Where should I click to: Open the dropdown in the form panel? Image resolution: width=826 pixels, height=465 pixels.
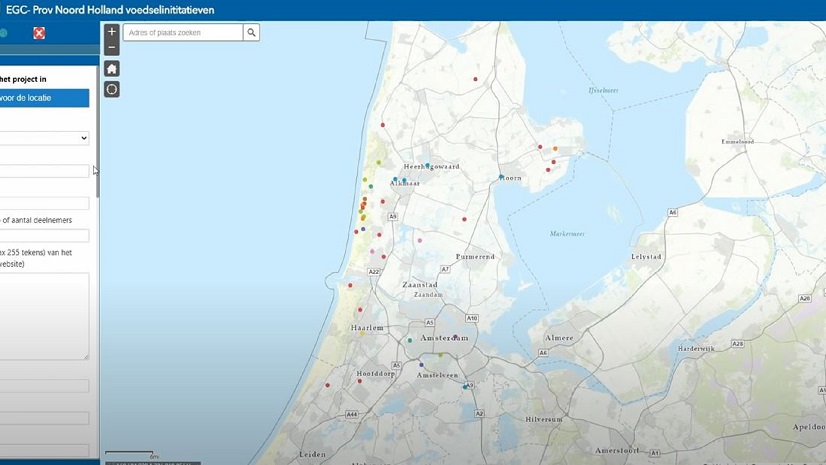click(44, 138)
